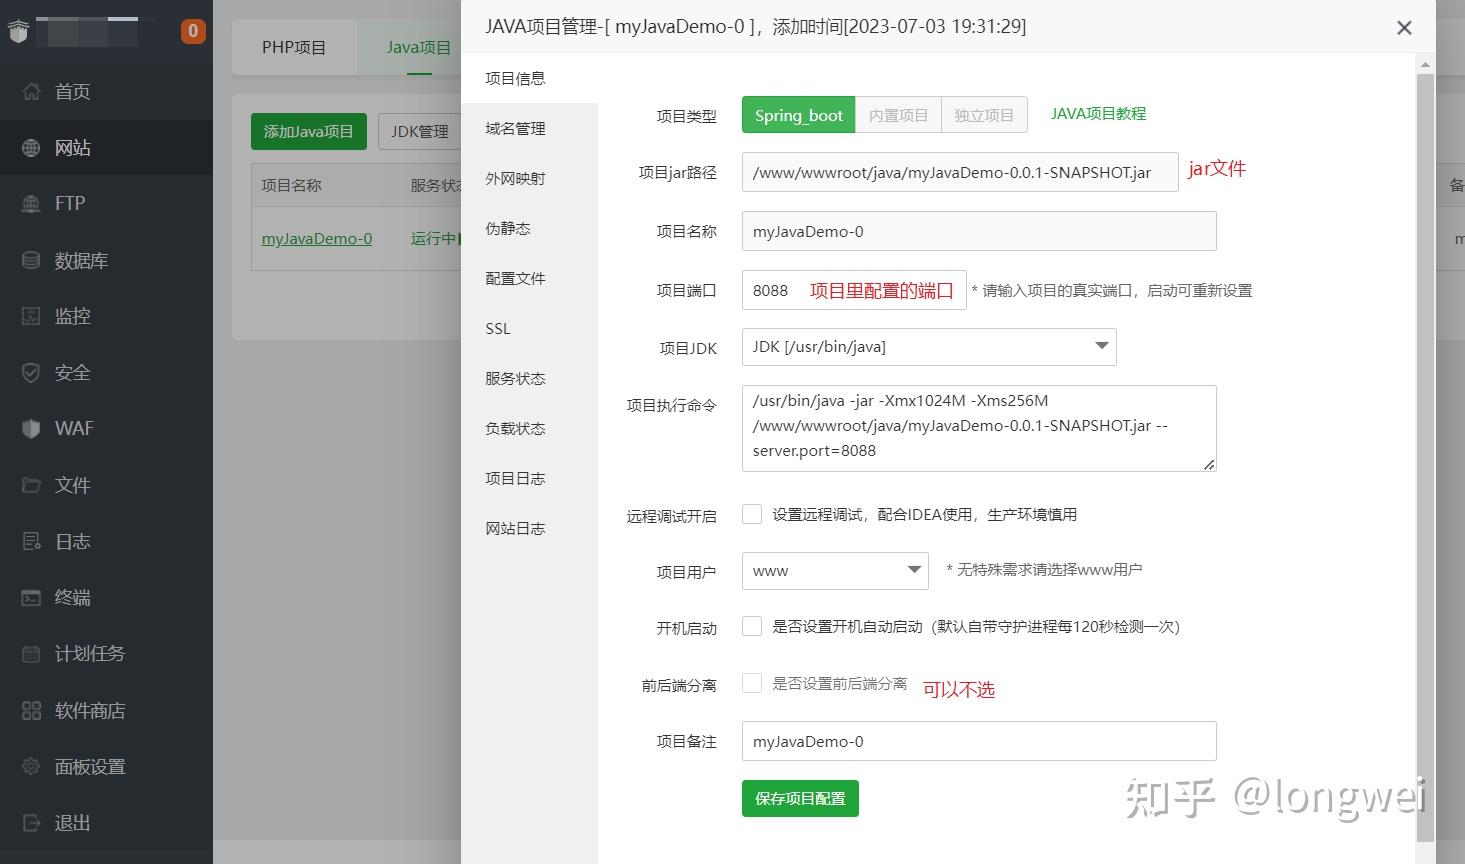1465x864 pixels.
Task: Check the 前后端分离 separation option
Action: point(752,682)
